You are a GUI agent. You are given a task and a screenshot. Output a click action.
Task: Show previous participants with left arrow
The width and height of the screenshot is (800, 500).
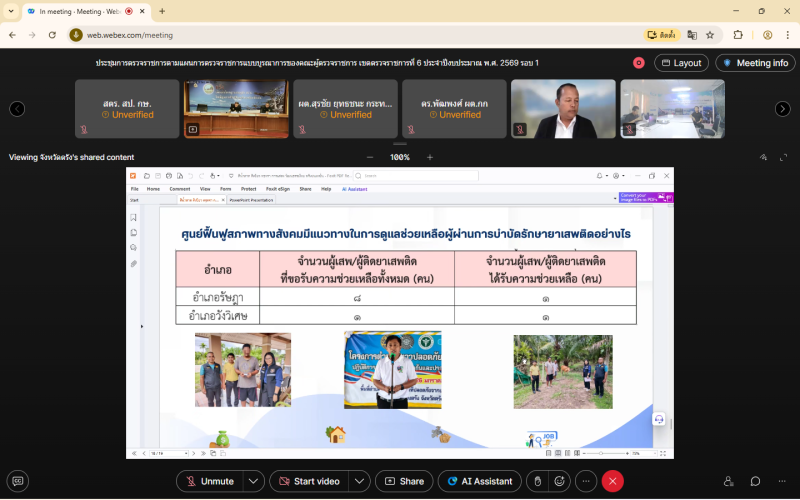tap(17, 109)
